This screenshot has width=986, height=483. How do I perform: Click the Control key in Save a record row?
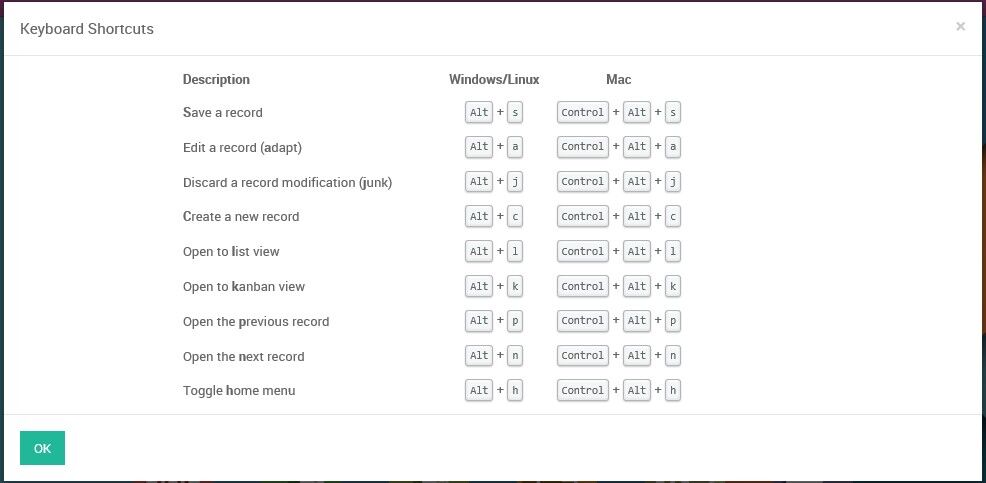pyautogui.click(x=583, y=112)
